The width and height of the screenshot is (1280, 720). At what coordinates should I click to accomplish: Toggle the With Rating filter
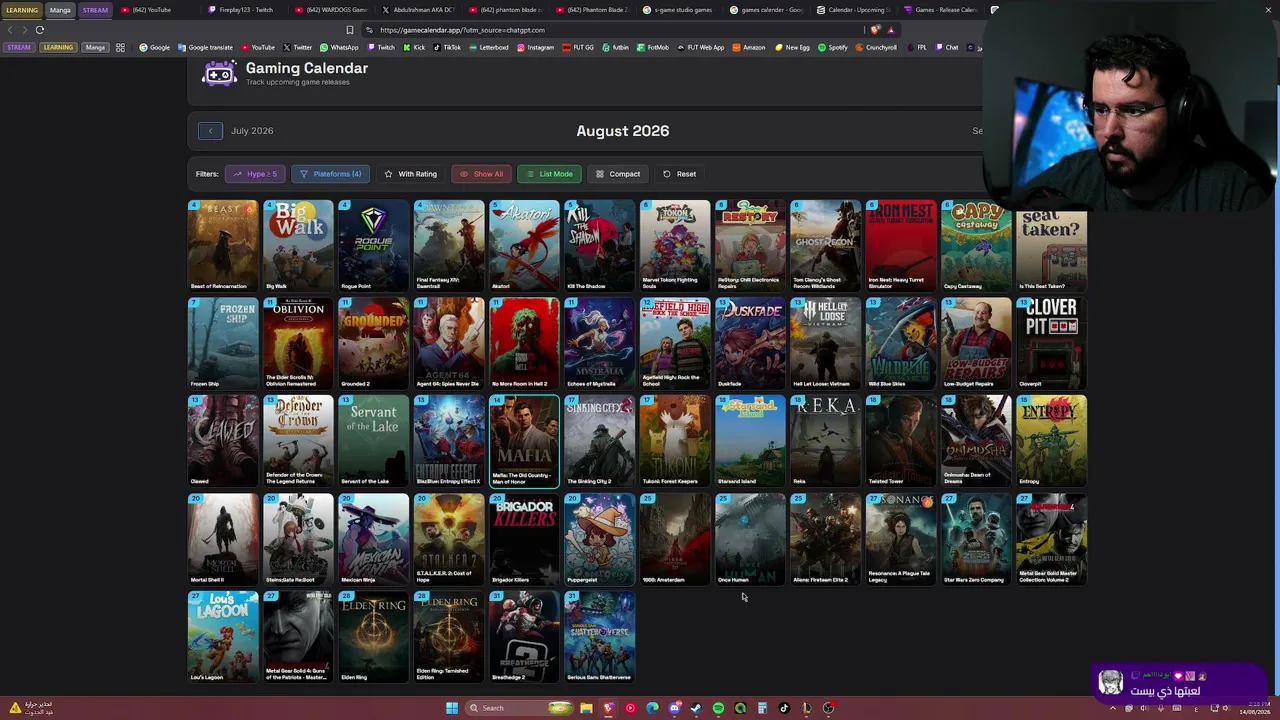pyautogui.click(x=411, y=174)
